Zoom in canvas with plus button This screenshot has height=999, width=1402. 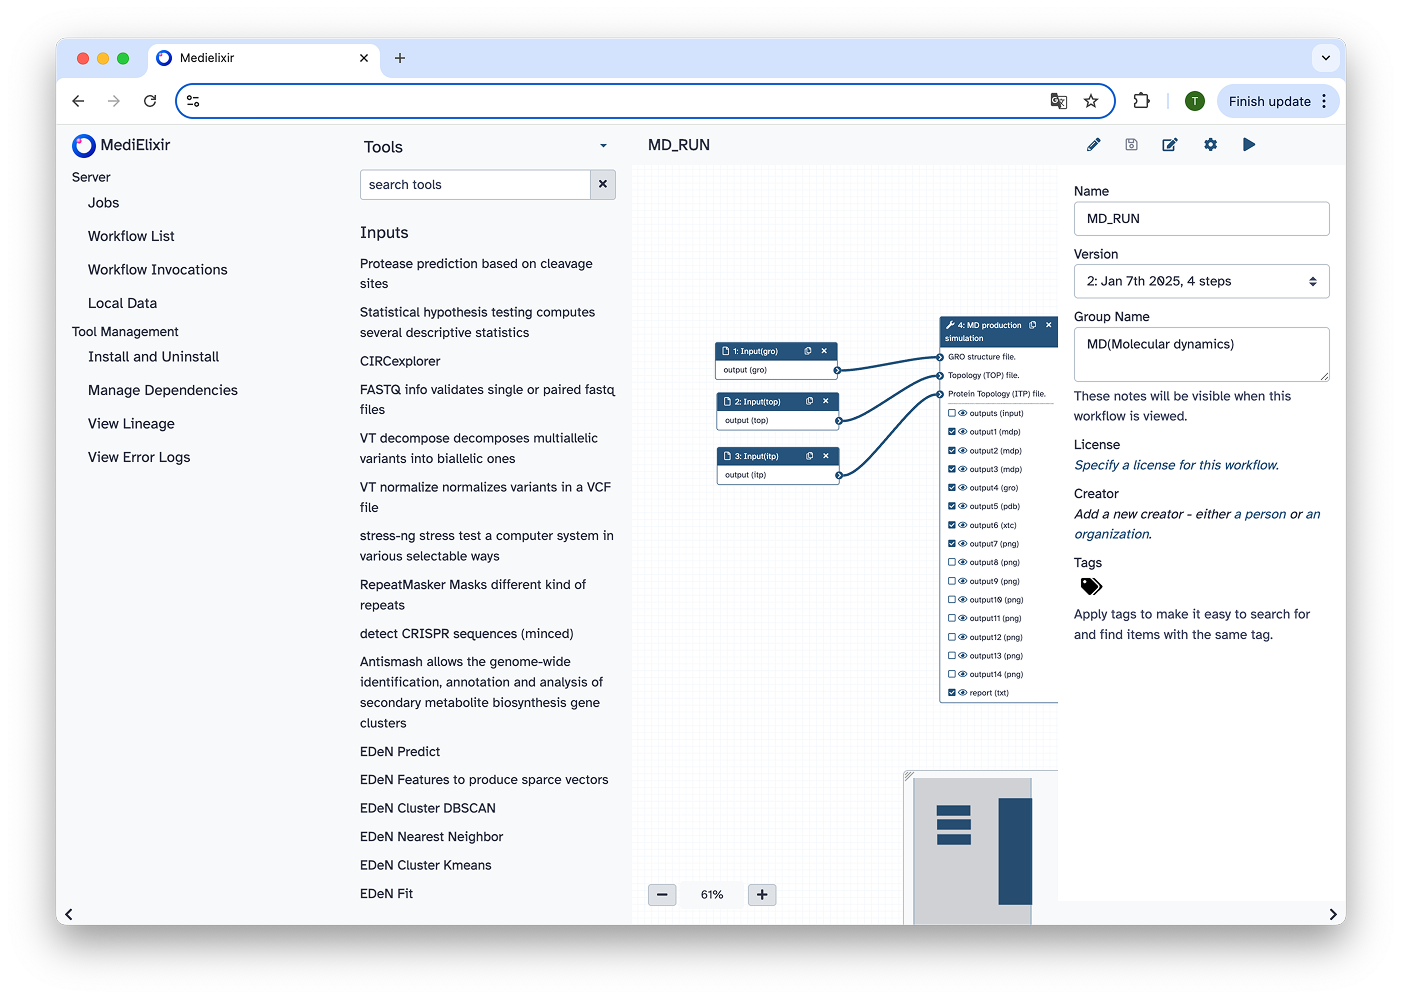click(x=762, y=895)
